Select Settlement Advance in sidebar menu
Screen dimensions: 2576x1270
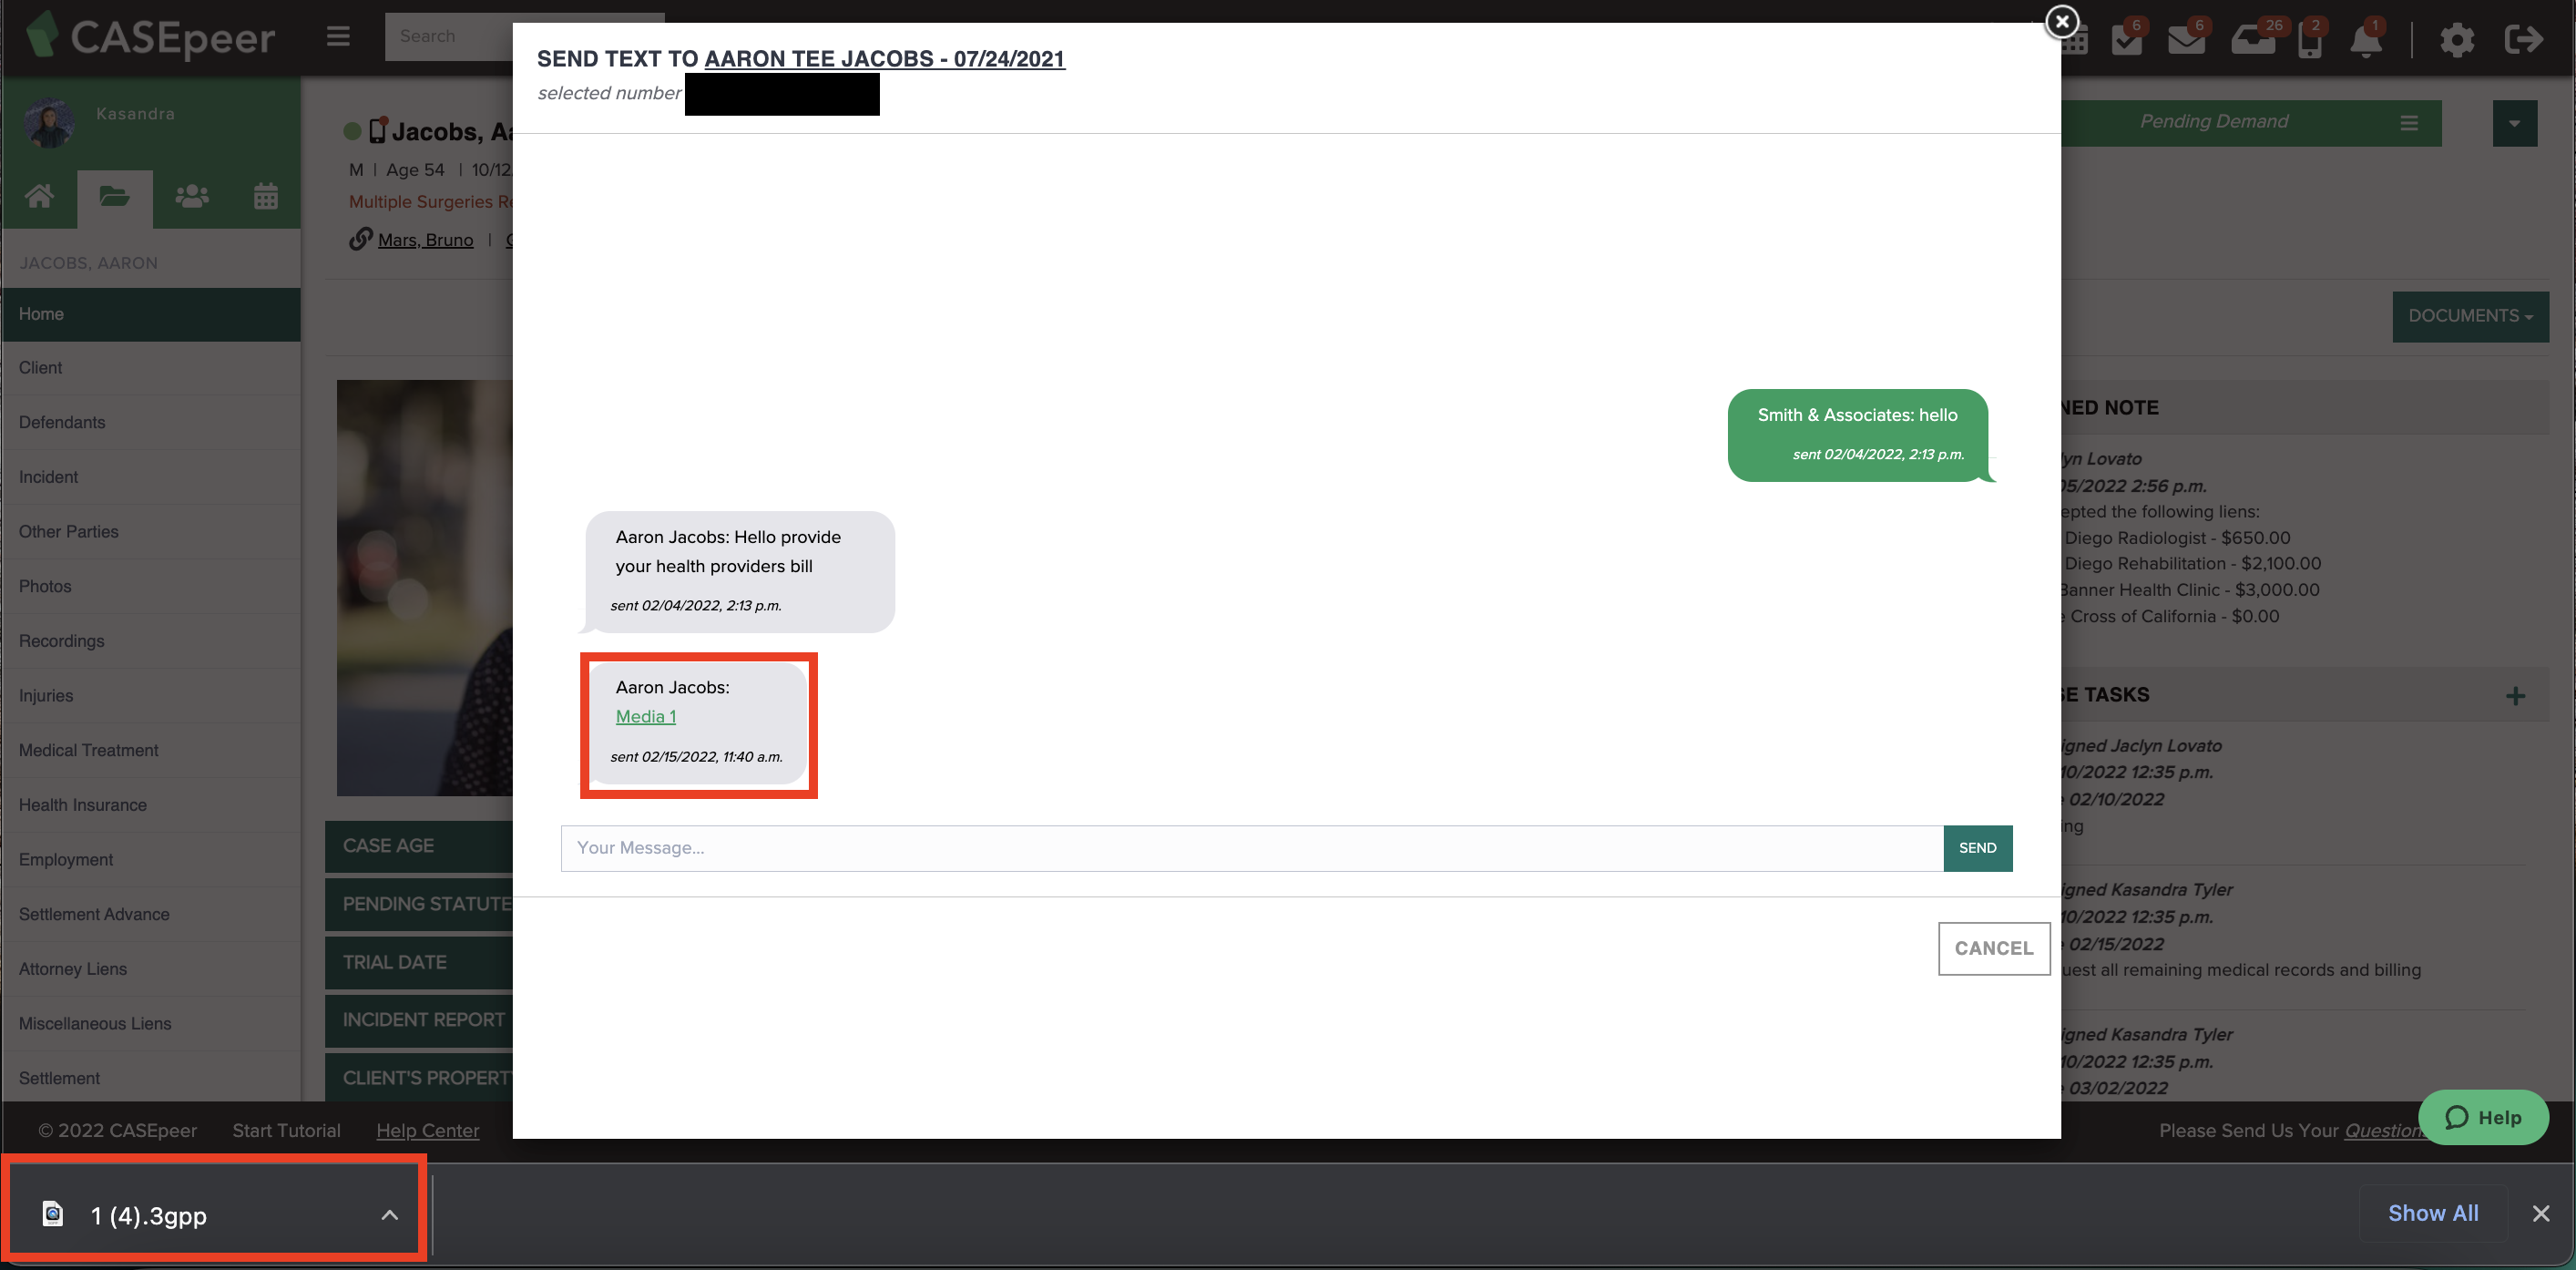pos(151,914)
